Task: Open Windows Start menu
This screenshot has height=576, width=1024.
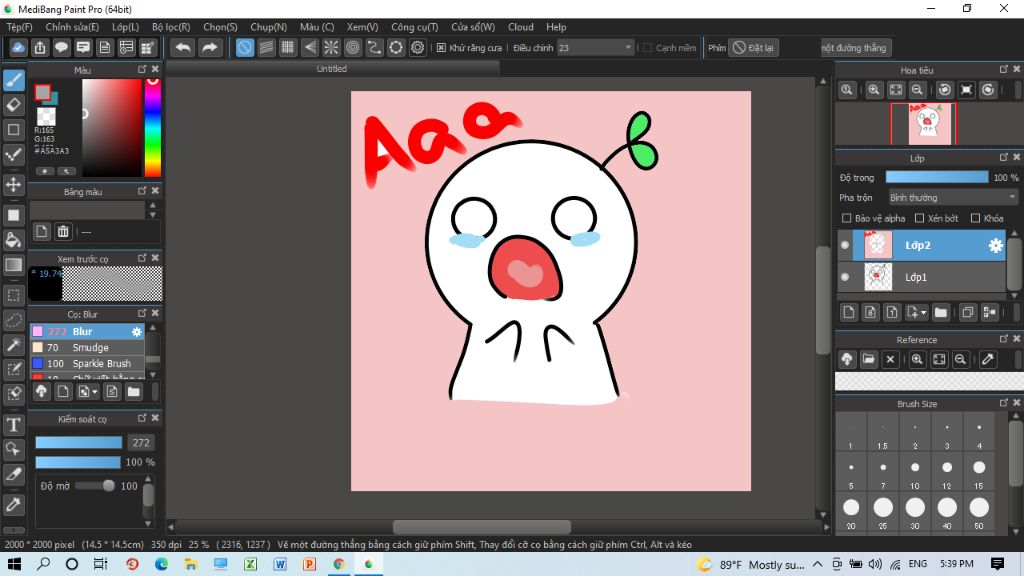Action: click(14, 564)
